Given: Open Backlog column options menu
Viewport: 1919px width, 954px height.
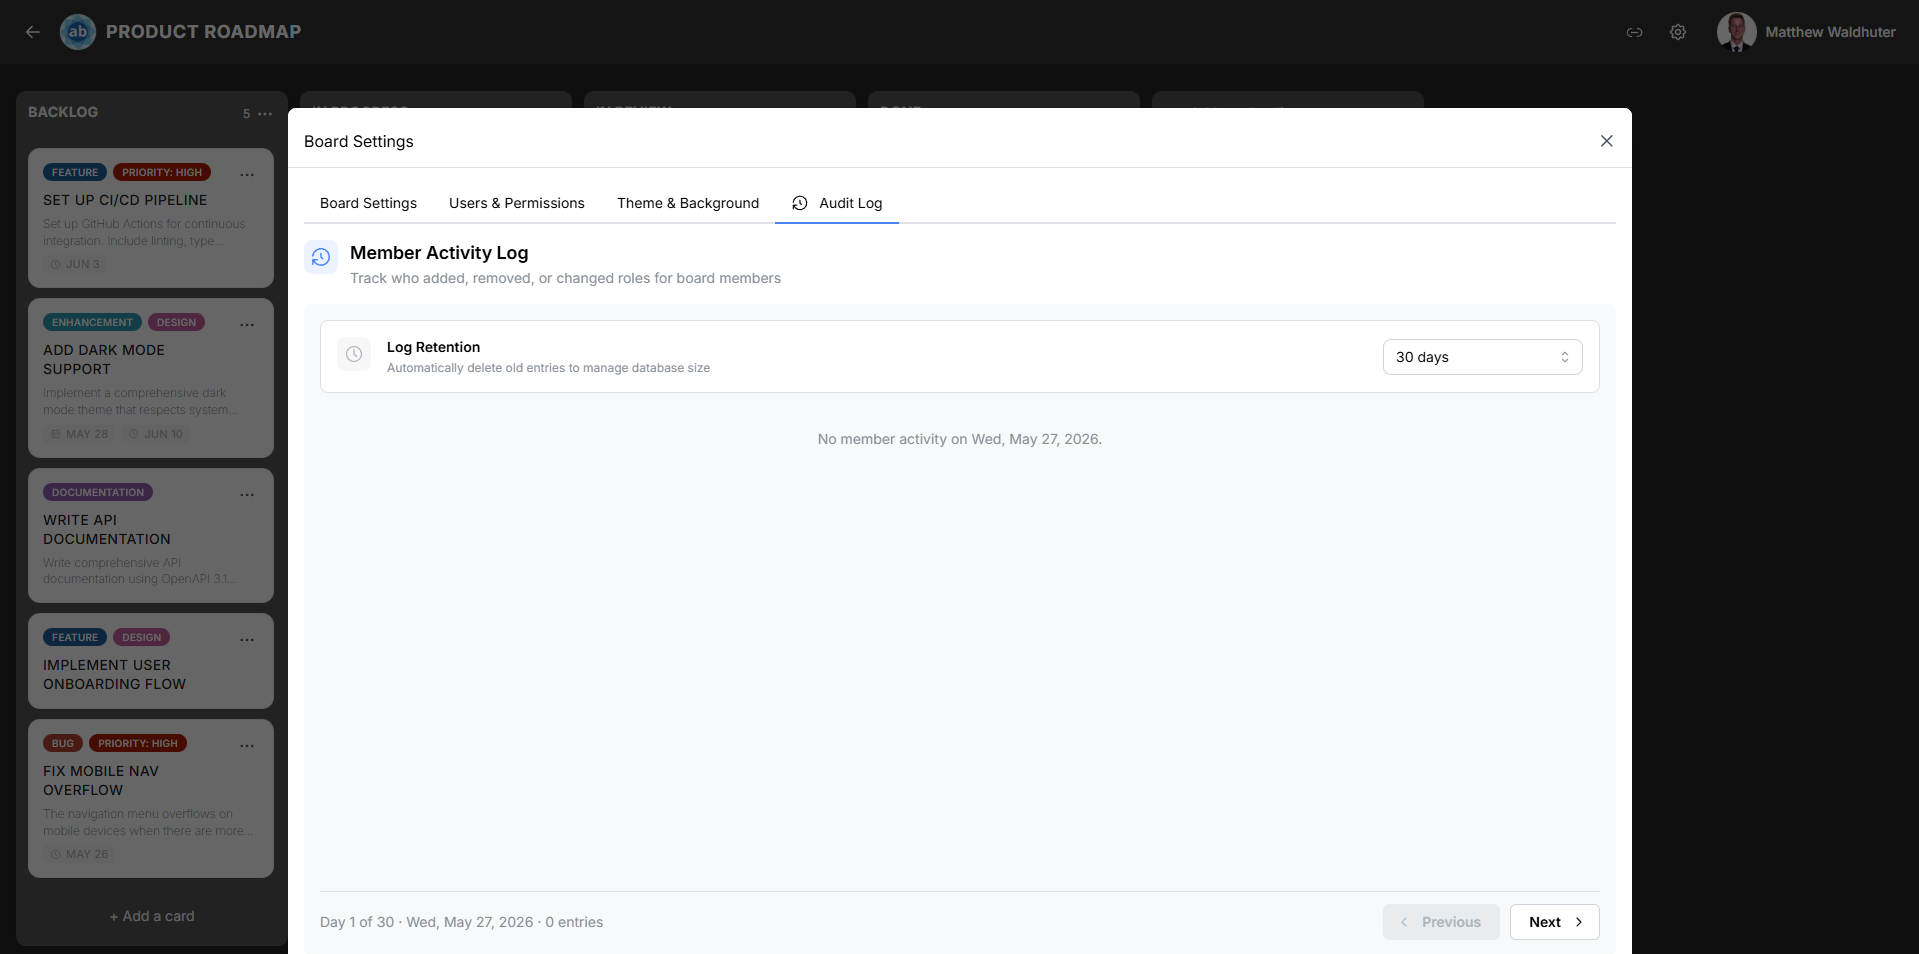Looking at the screenshot, I should tap(265, 114).
